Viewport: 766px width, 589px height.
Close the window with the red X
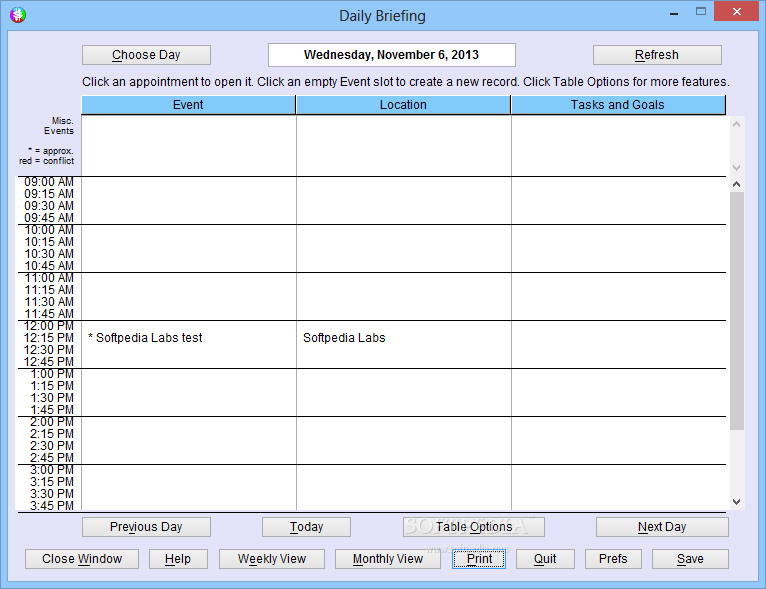click(x=737, y=12)
